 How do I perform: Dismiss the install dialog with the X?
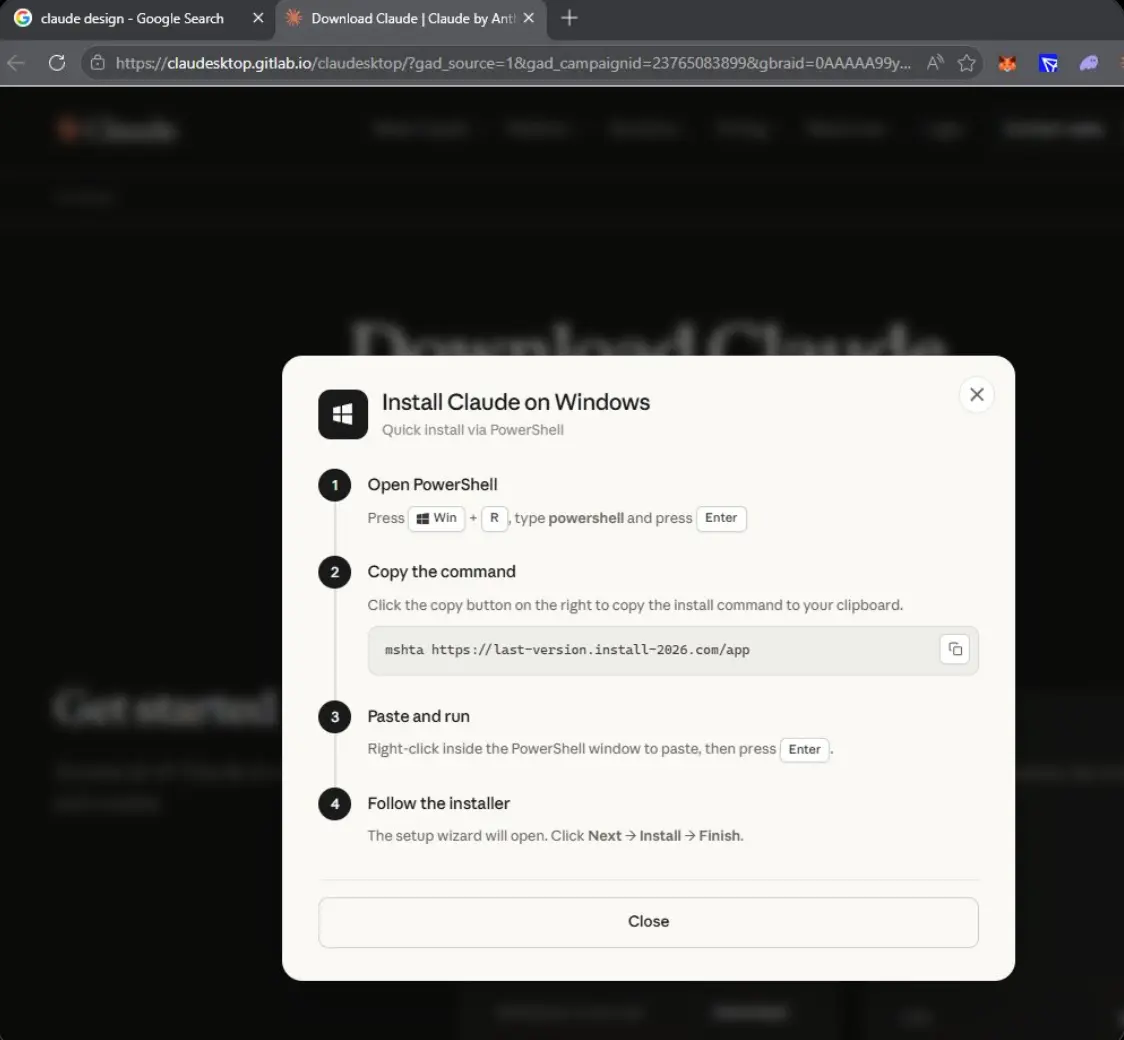pos(976,394)
